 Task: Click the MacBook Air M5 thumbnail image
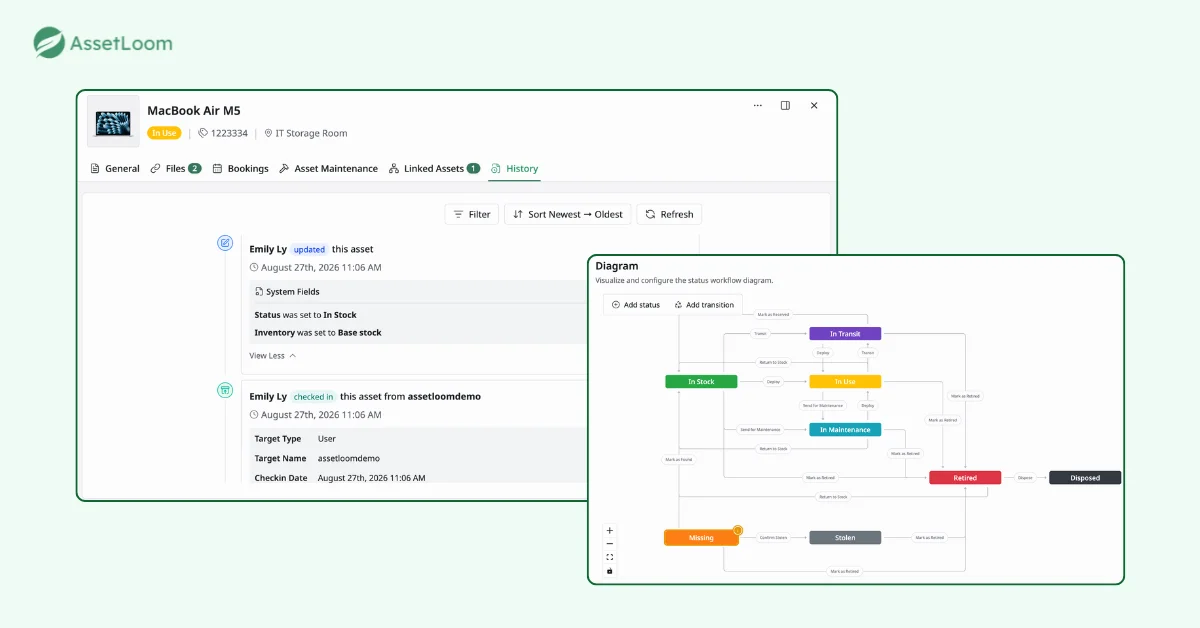tap(112, 122)
